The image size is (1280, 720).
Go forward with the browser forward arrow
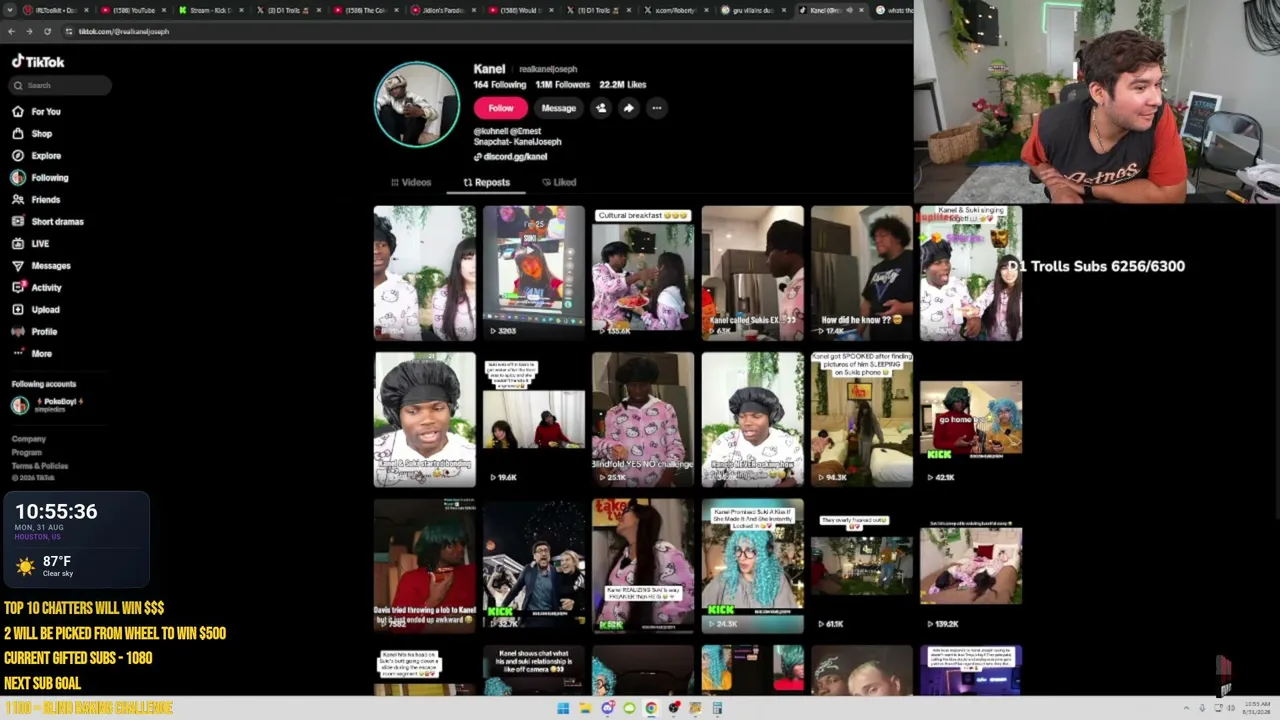tap(29, 31)
